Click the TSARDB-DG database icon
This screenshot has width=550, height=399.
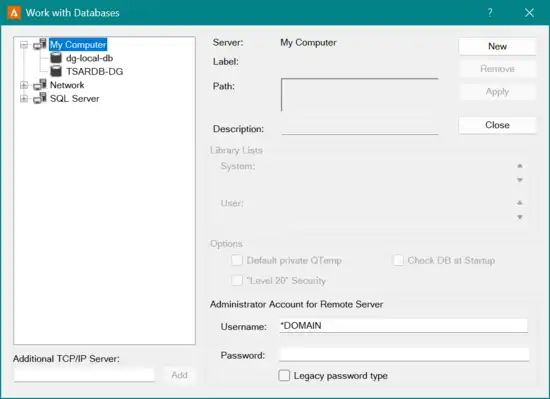pyautogui.click(x=56, y=71)
